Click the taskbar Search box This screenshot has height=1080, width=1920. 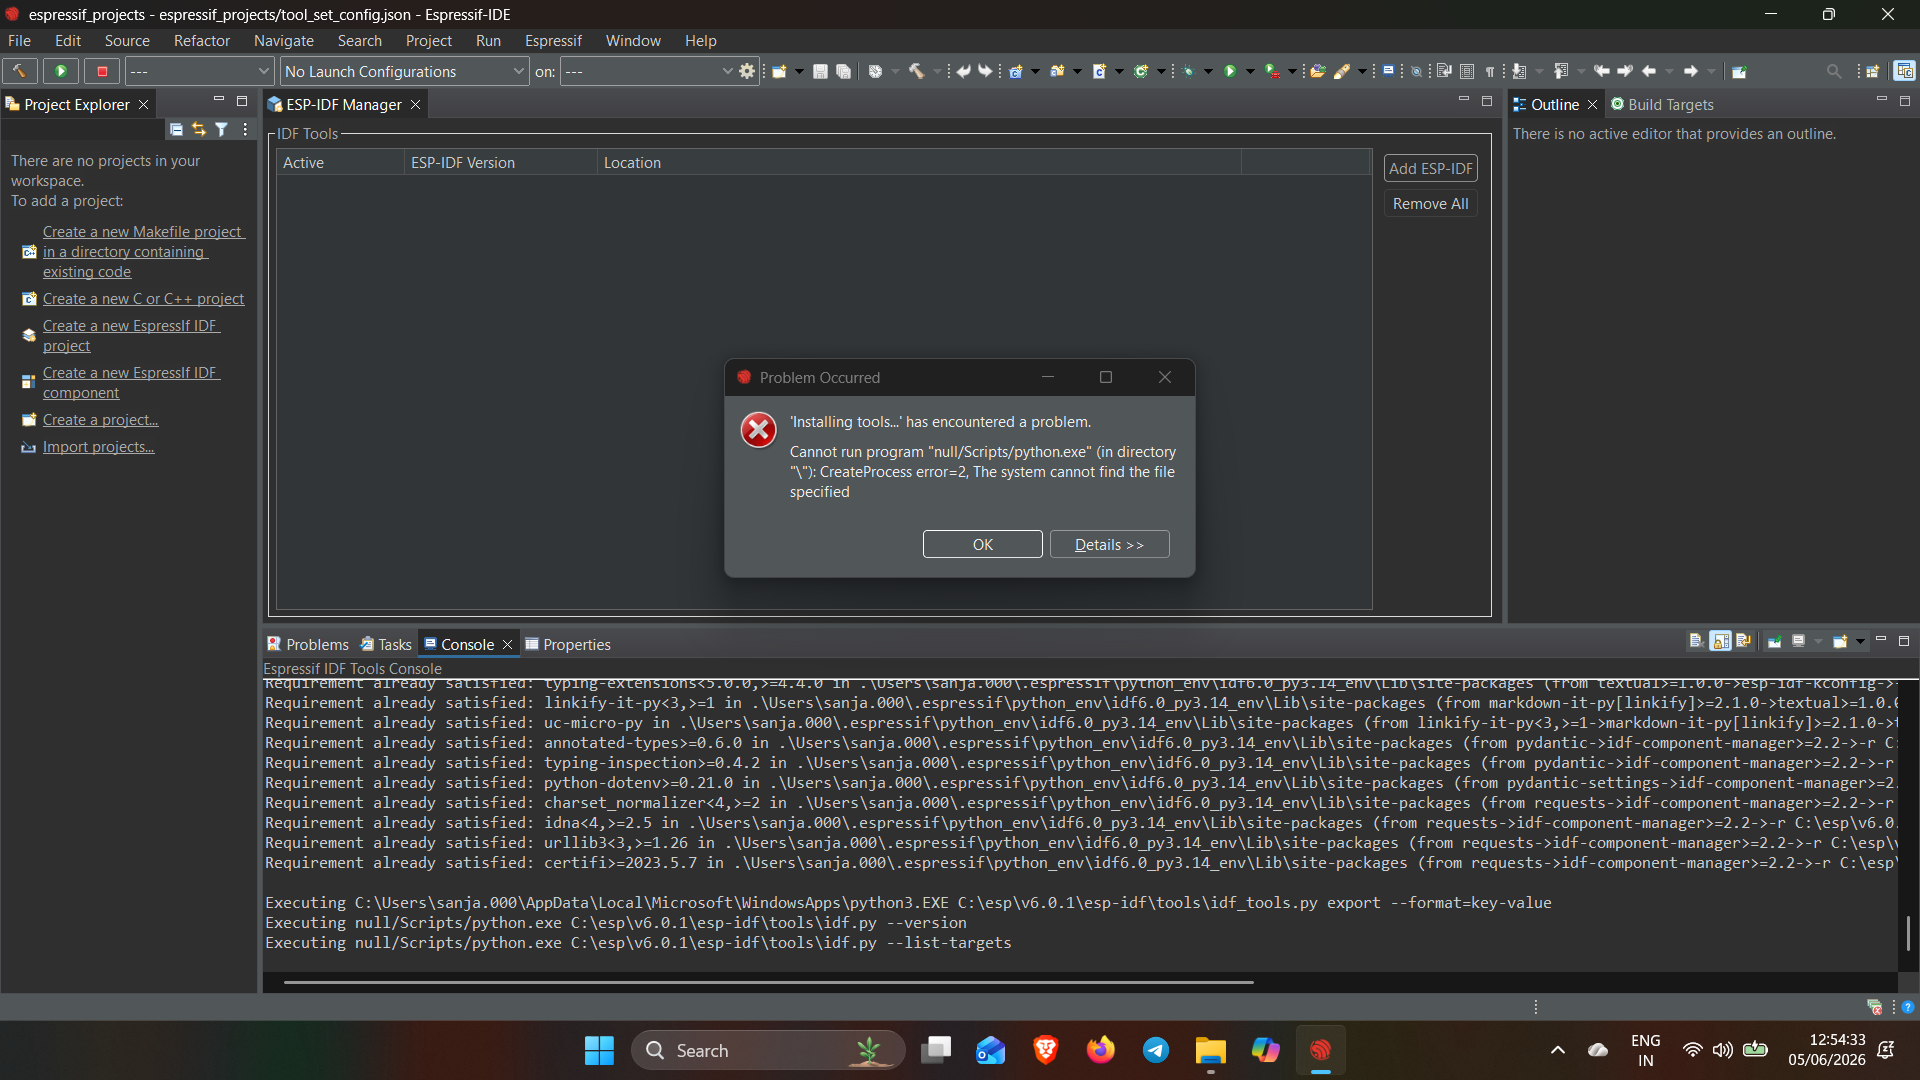coord(768,1050)
